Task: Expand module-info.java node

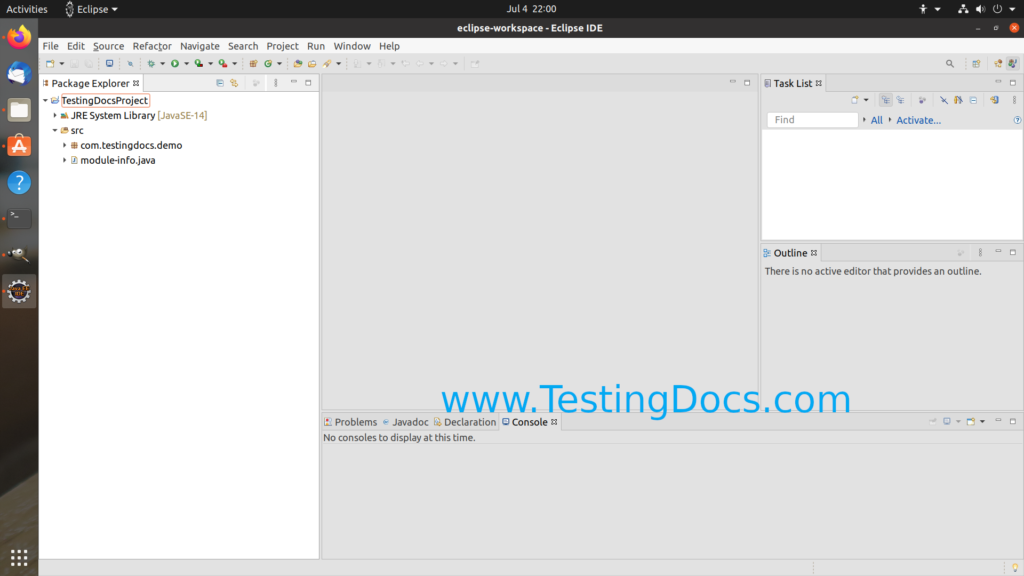Action: pos(64,160)
